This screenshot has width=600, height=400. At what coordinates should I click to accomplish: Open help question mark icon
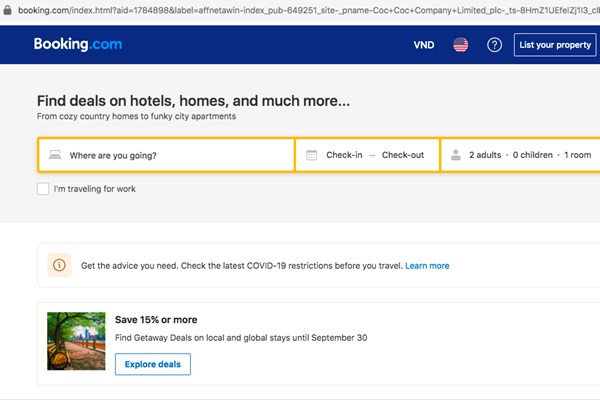(x=494, y=45)
